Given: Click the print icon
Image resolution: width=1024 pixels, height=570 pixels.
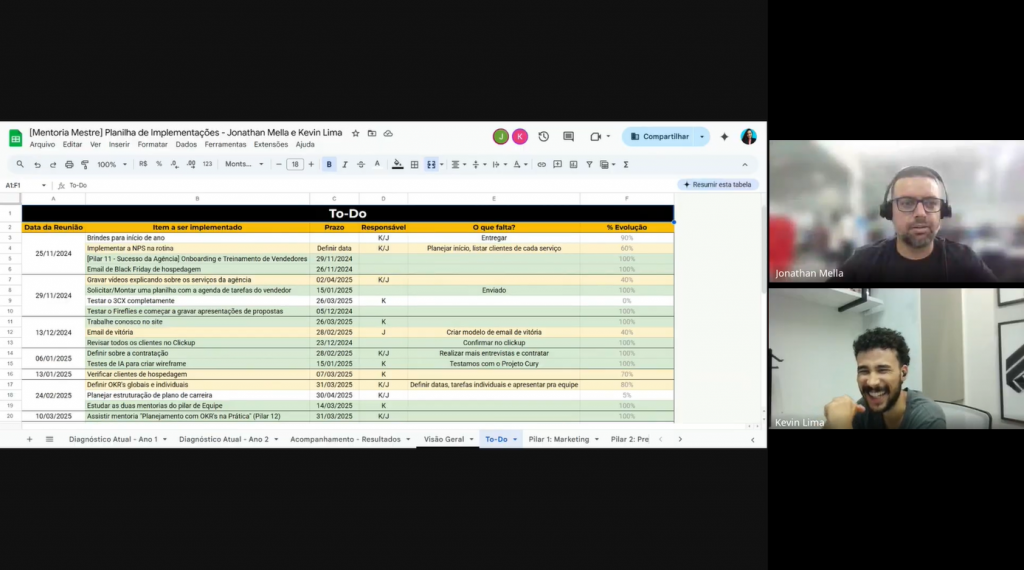Looking at the screenshot, I should click(69, 164).
